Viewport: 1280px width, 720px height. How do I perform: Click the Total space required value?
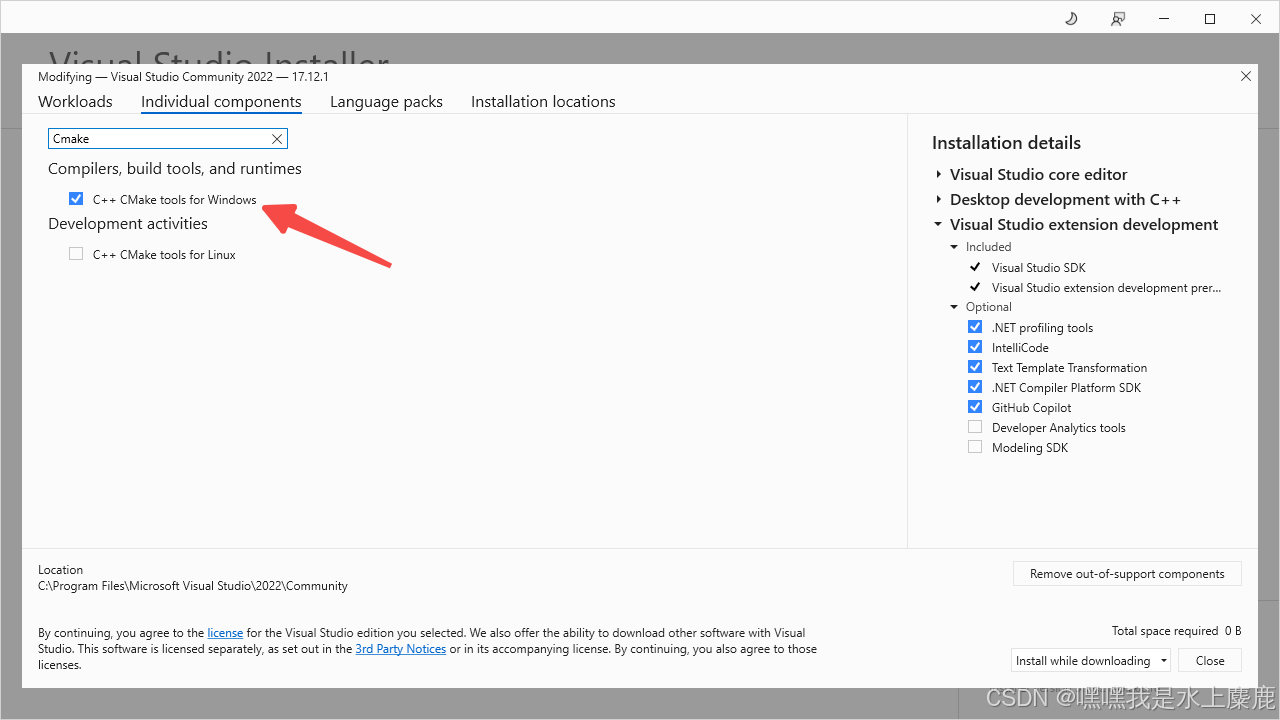click(x=1232, y=631)
